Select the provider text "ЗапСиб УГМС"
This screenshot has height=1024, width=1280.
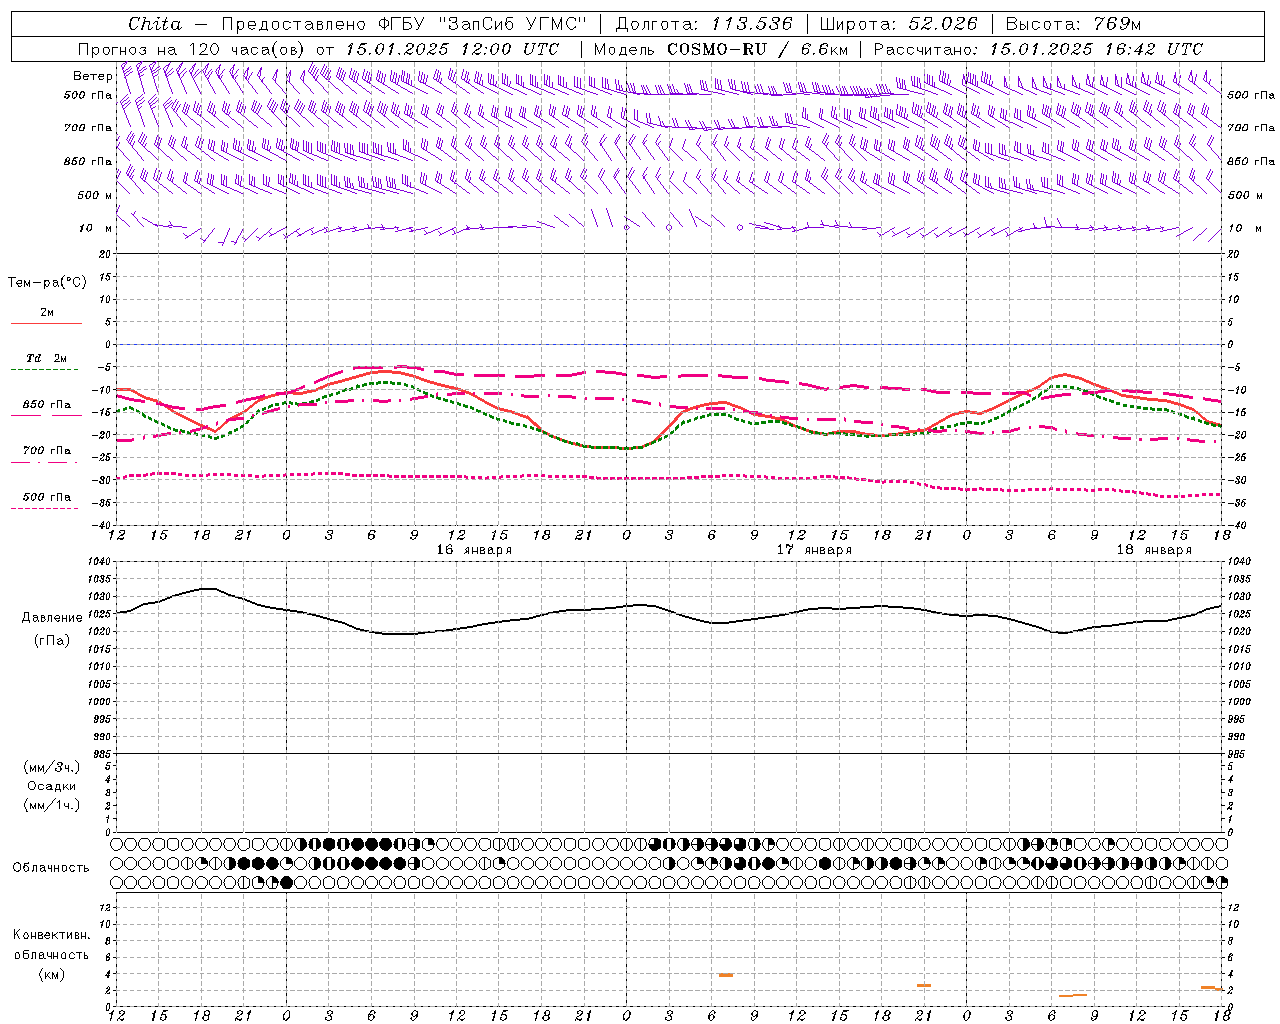pos(512,24)
